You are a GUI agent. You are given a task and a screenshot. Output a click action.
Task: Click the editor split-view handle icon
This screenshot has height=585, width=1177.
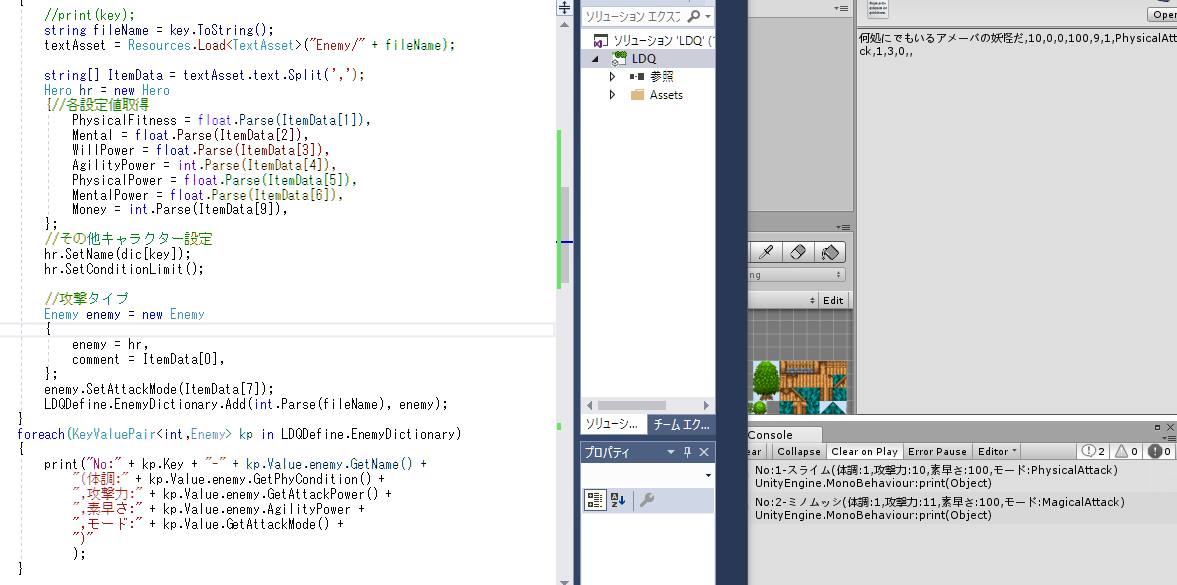click(x=564, y=8)
